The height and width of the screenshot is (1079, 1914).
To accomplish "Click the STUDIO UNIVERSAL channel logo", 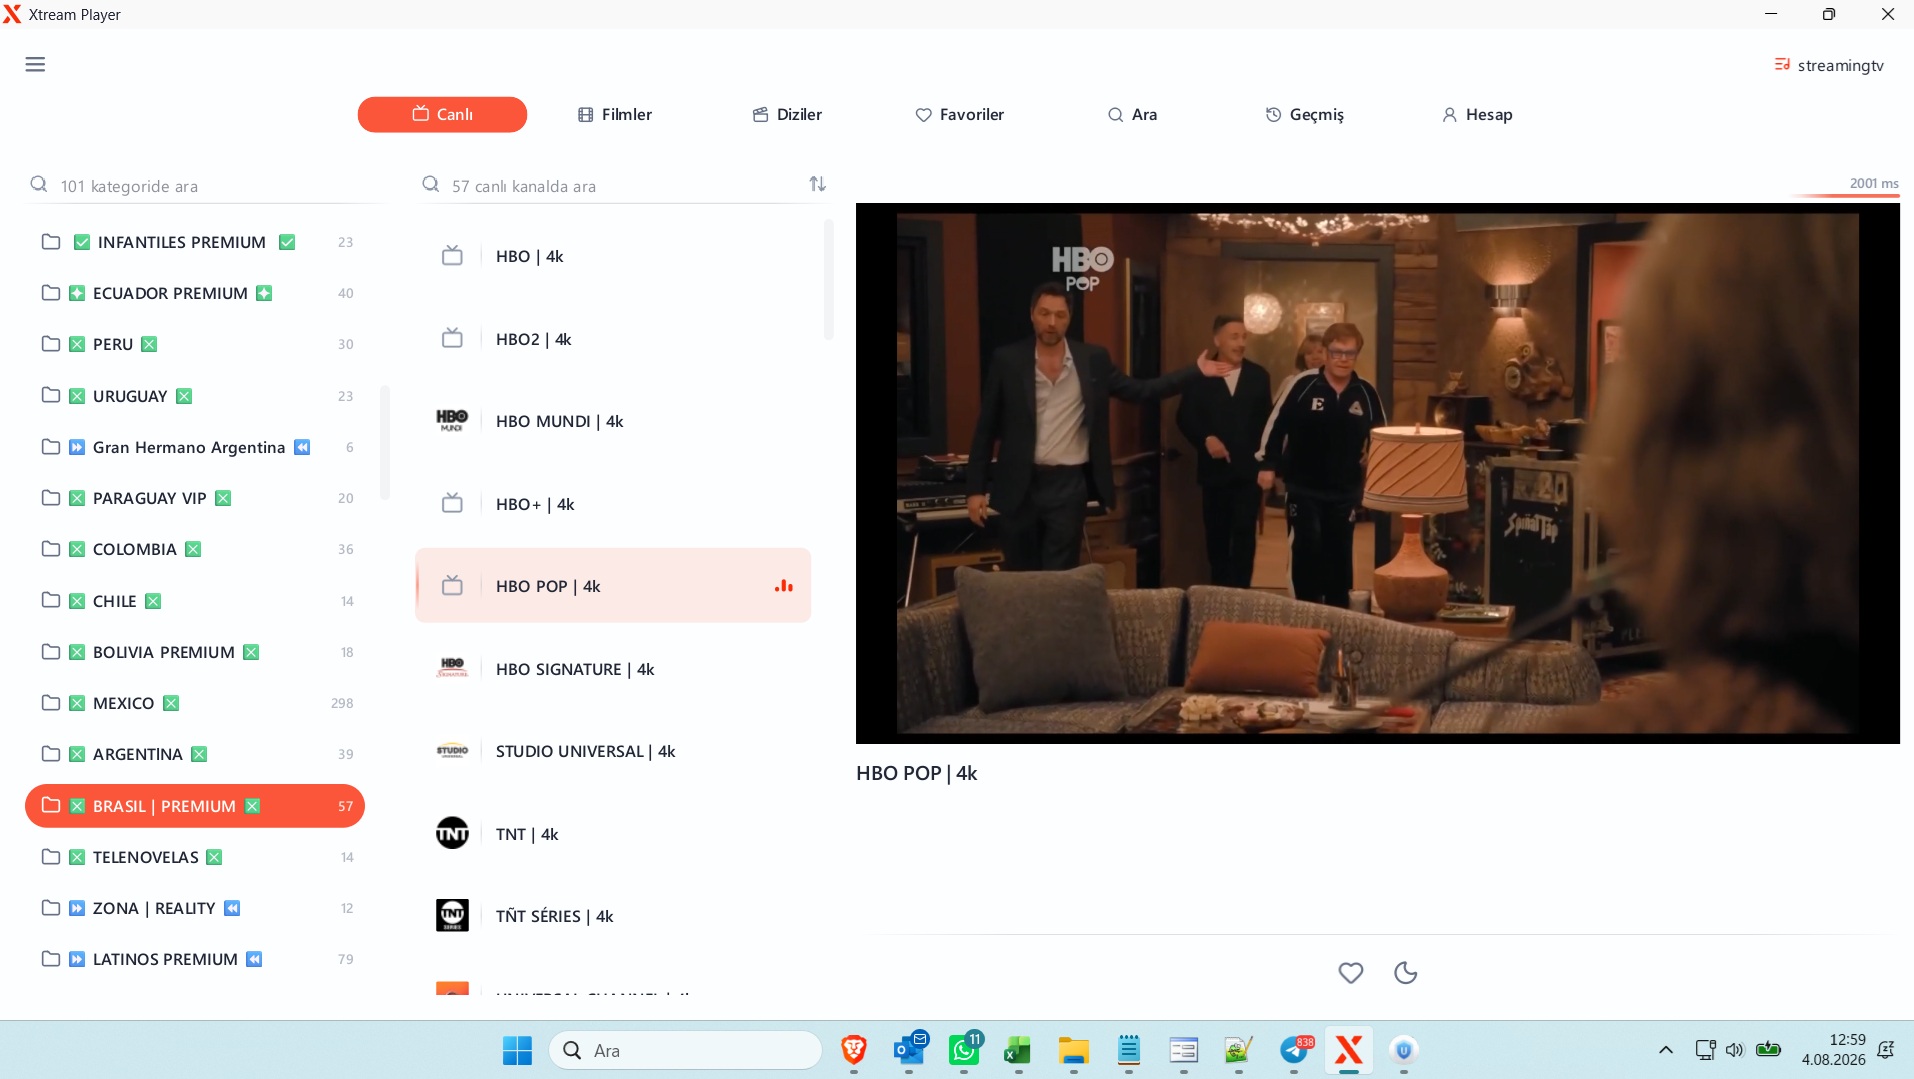I will point(452,750).
